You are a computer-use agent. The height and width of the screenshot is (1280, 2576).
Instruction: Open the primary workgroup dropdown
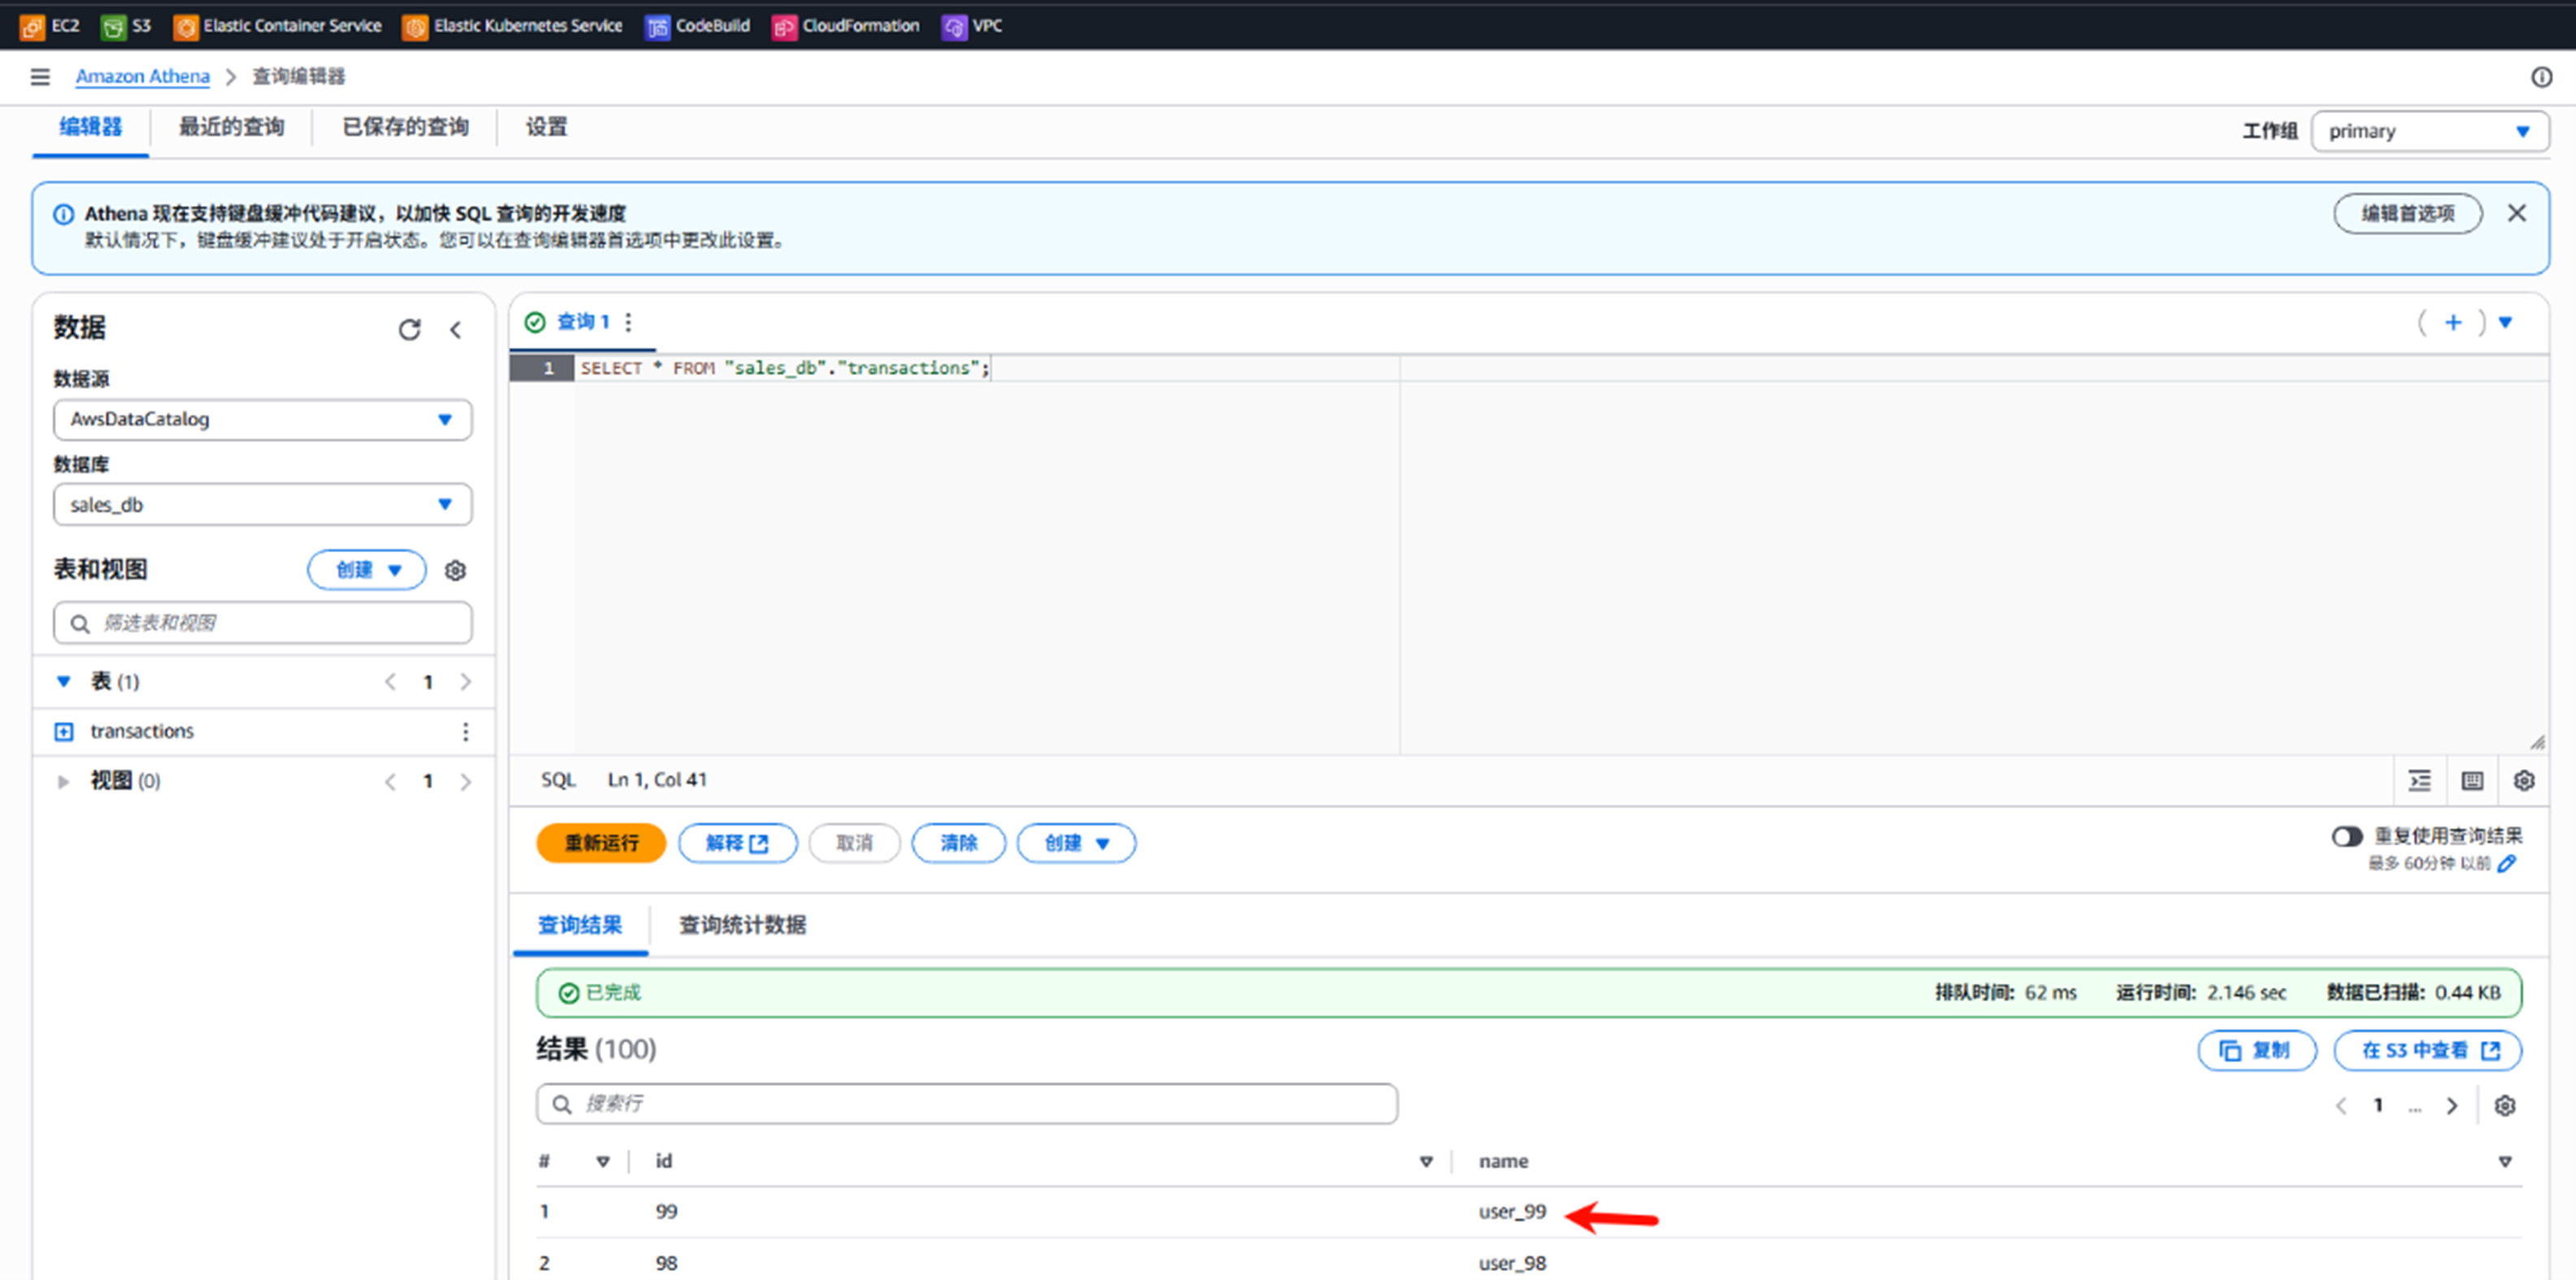point(2429,132)
